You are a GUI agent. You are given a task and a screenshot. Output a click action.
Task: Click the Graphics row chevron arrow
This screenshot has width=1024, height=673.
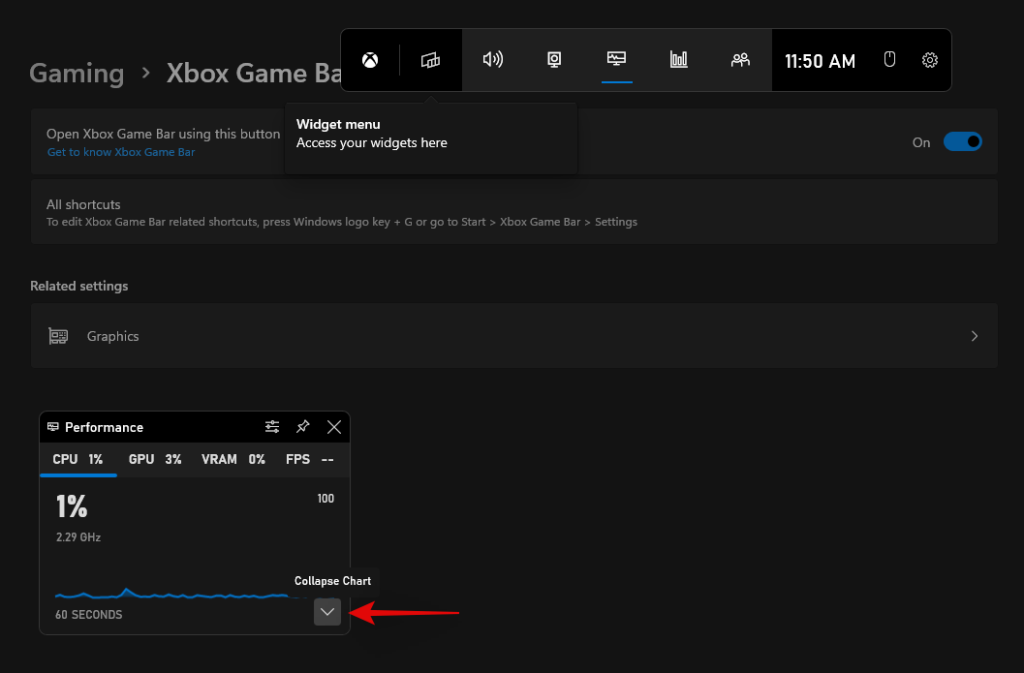pos(974,336)
